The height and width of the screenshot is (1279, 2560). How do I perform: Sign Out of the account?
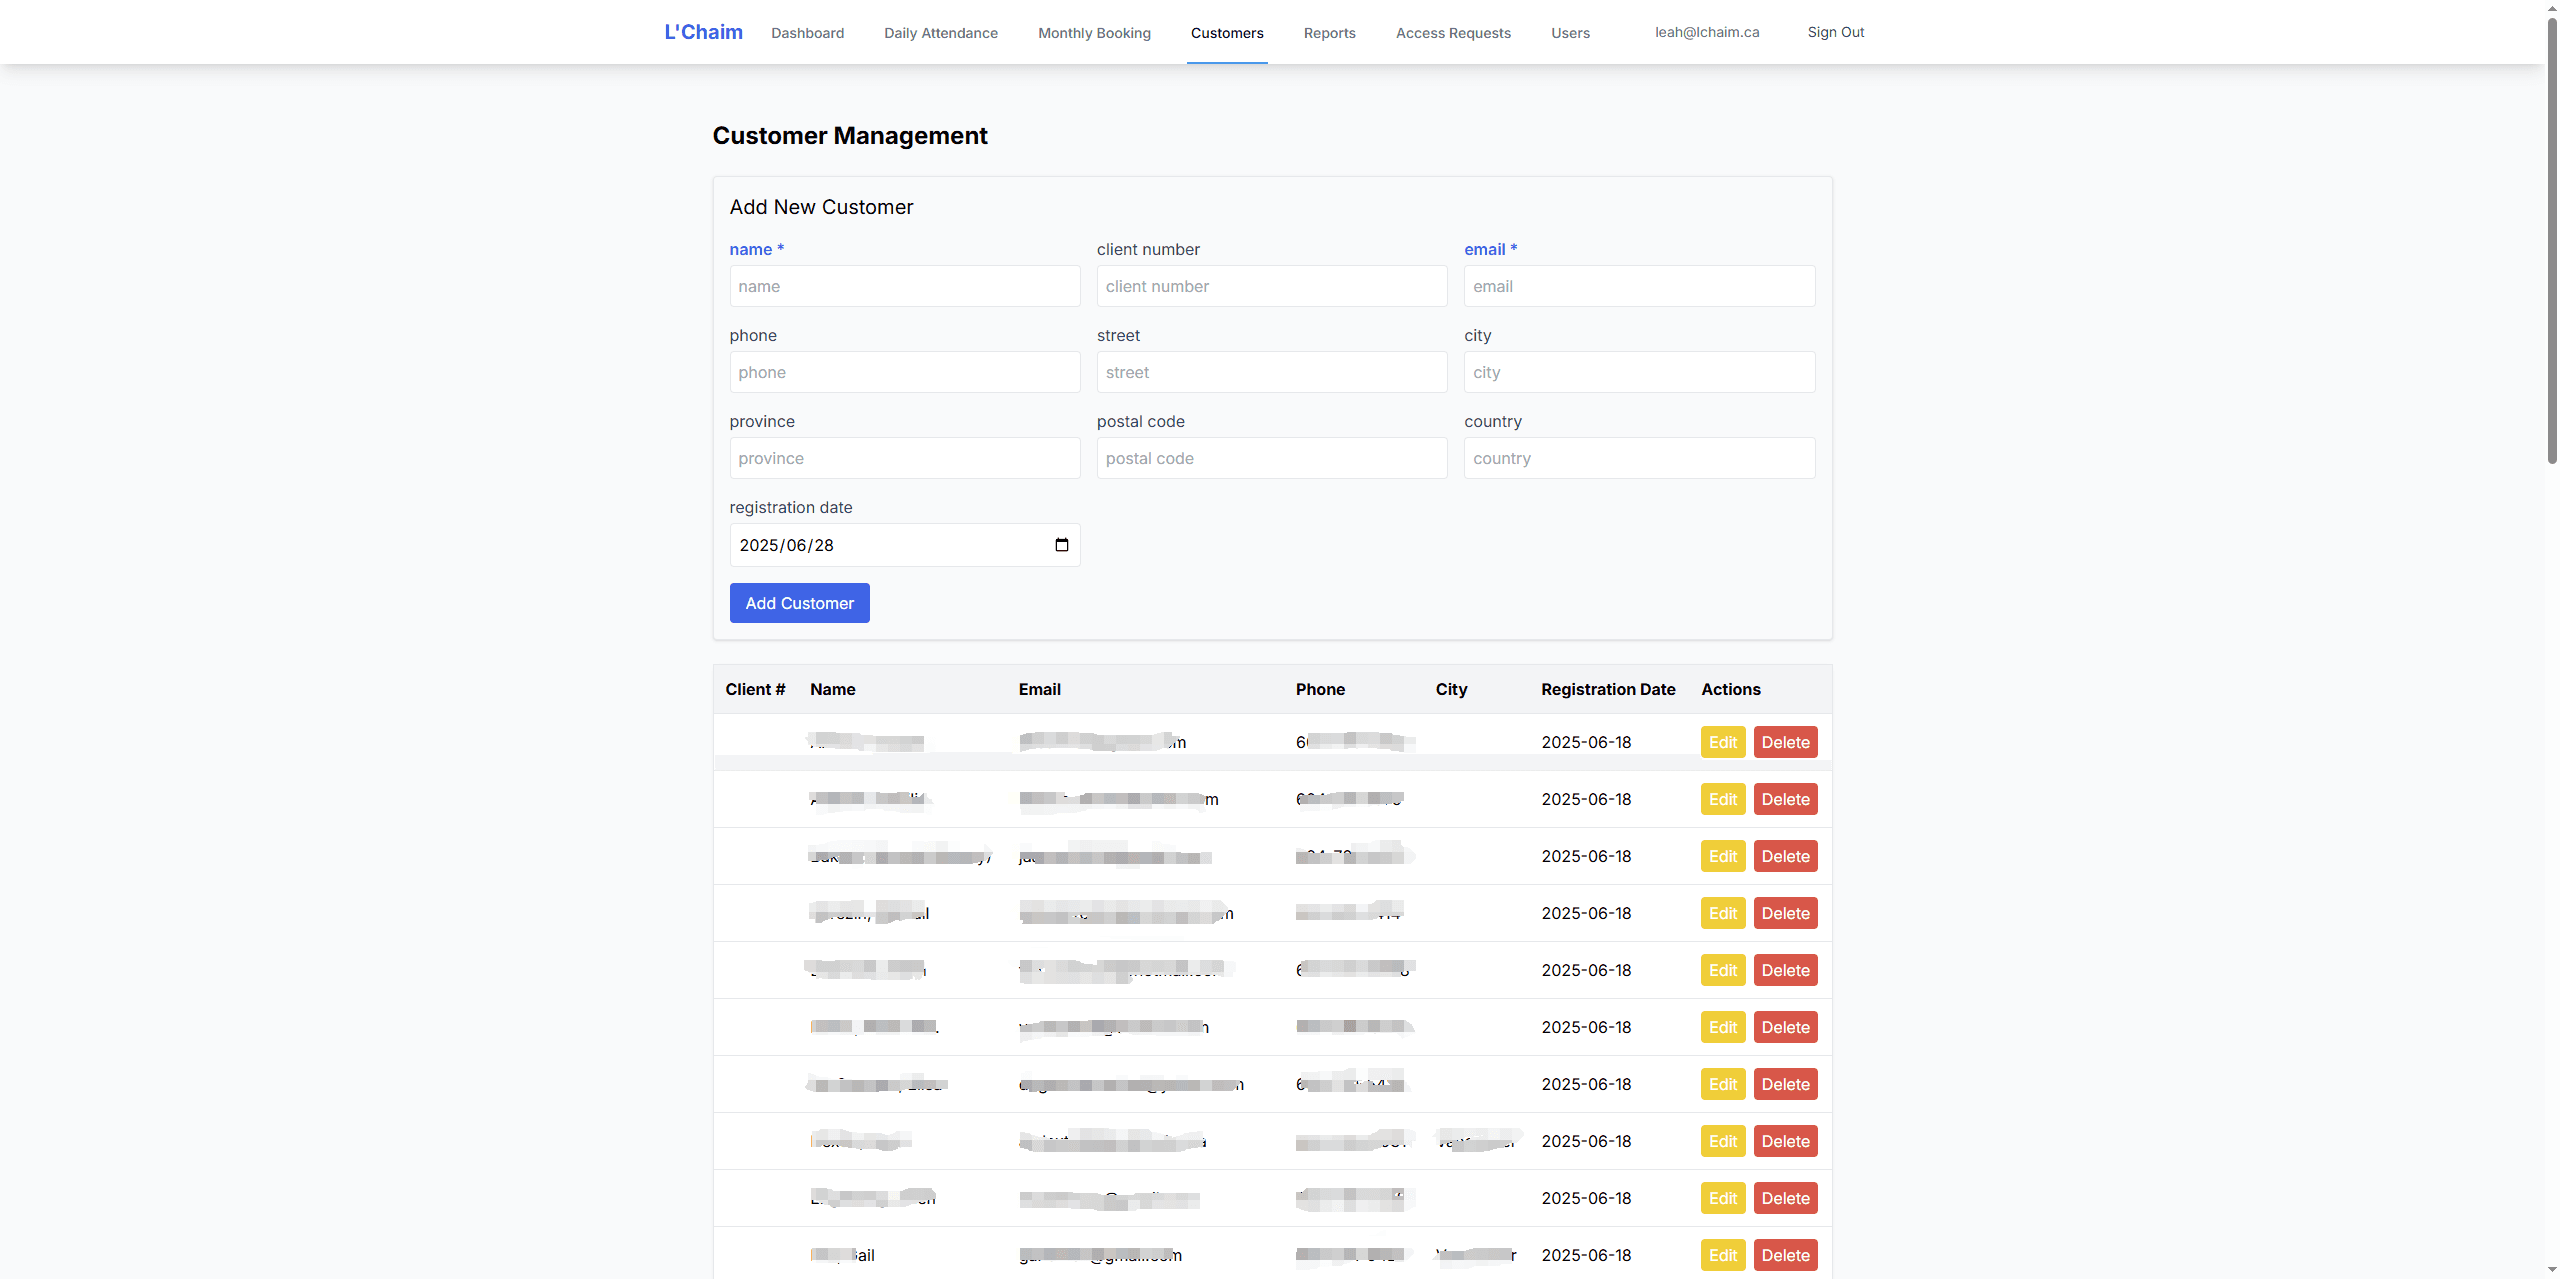point(1835,32)
